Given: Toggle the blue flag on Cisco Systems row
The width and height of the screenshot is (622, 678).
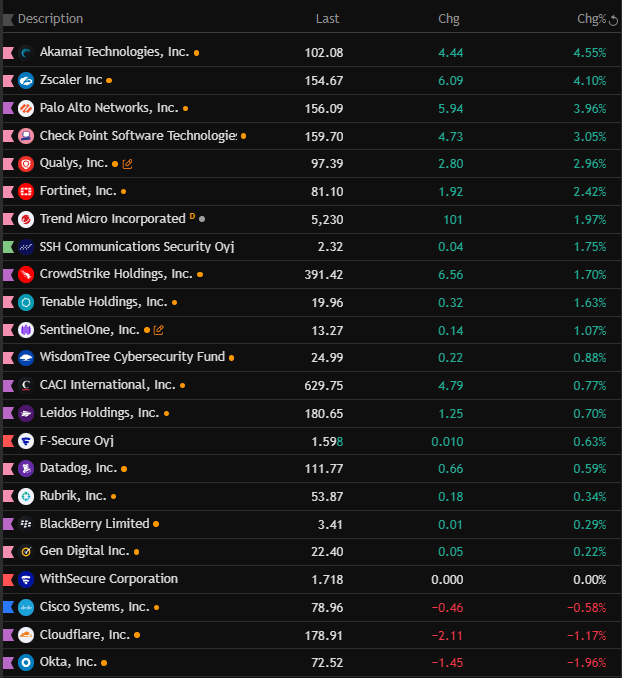Looking at the screenshot, I should (x=8, y=608).
